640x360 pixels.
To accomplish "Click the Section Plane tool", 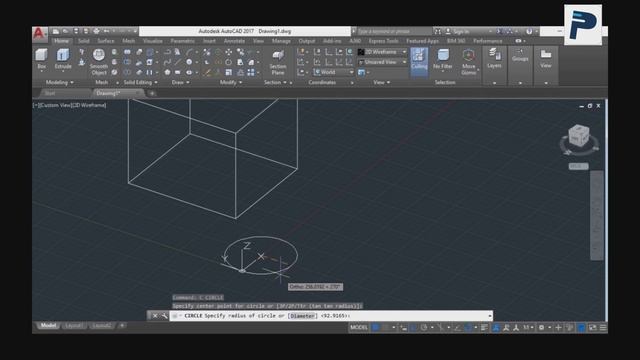I will 278,62.
